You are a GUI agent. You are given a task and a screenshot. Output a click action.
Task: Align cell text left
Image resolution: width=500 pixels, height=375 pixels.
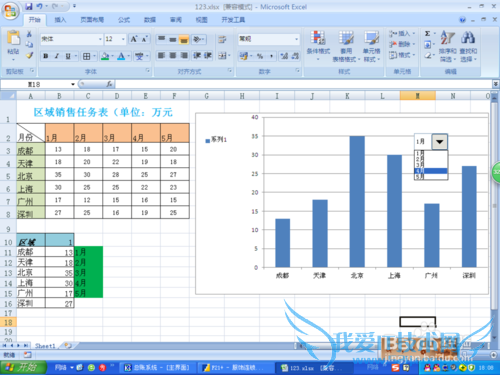161,55
